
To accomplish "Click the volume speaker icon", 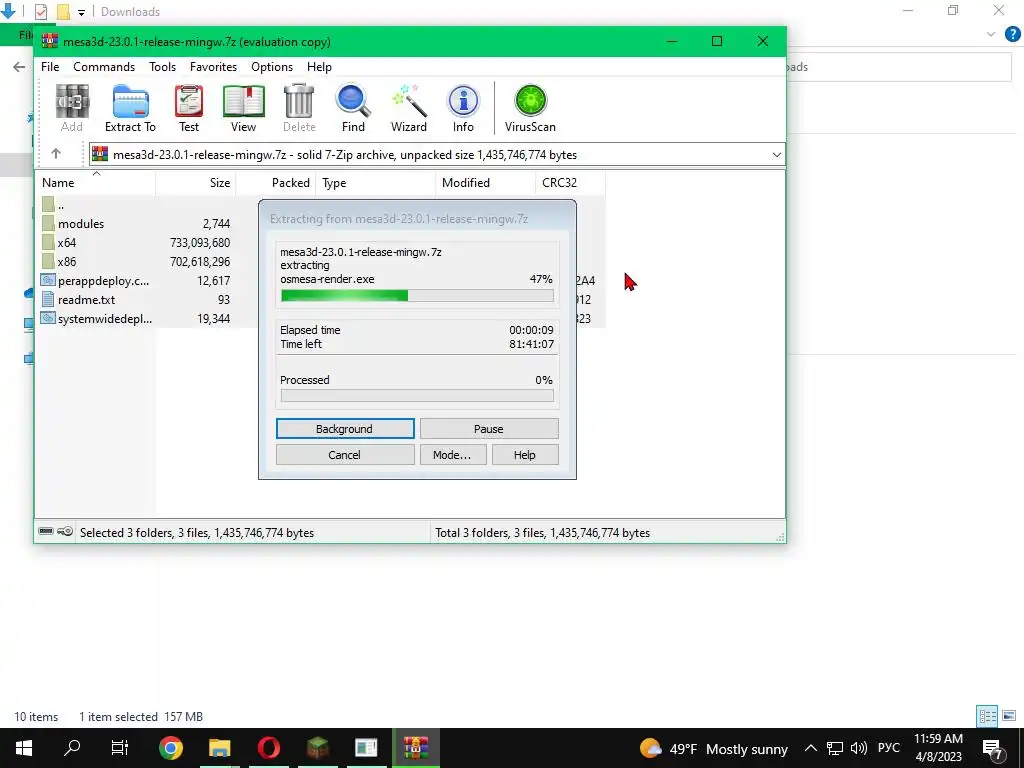I will coord(859,748).
